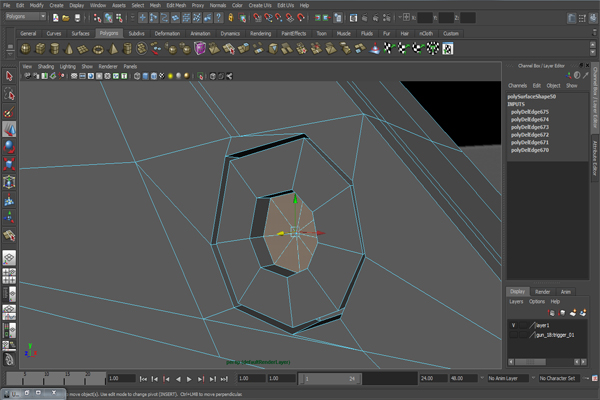Create a polygon cone from the shelf
Screen dimensions: 600x400
click(69, 49)
